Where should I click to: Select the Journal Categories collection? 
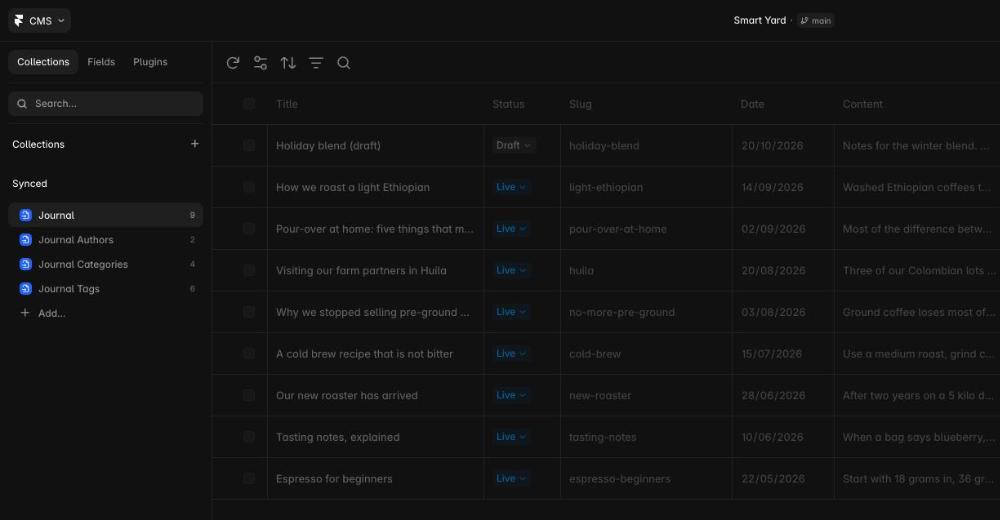(x=106, y=264)
